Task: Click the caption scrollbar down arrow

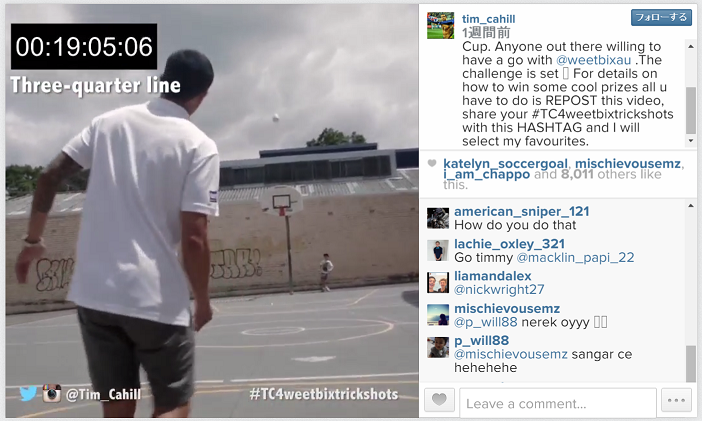Action: tap(691, 141)
